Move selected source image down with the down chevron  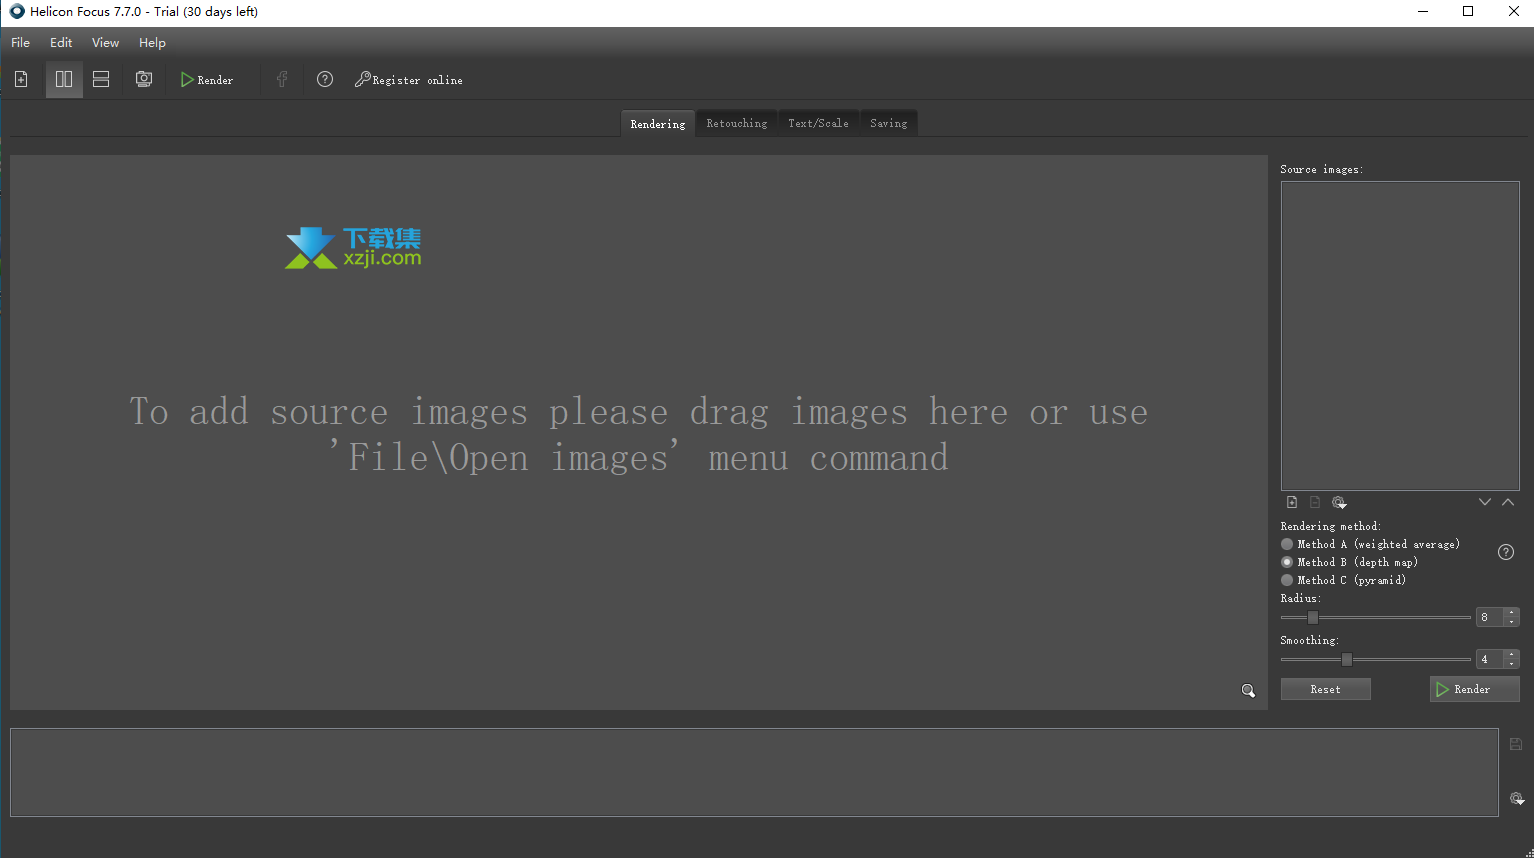(1485, 502)
